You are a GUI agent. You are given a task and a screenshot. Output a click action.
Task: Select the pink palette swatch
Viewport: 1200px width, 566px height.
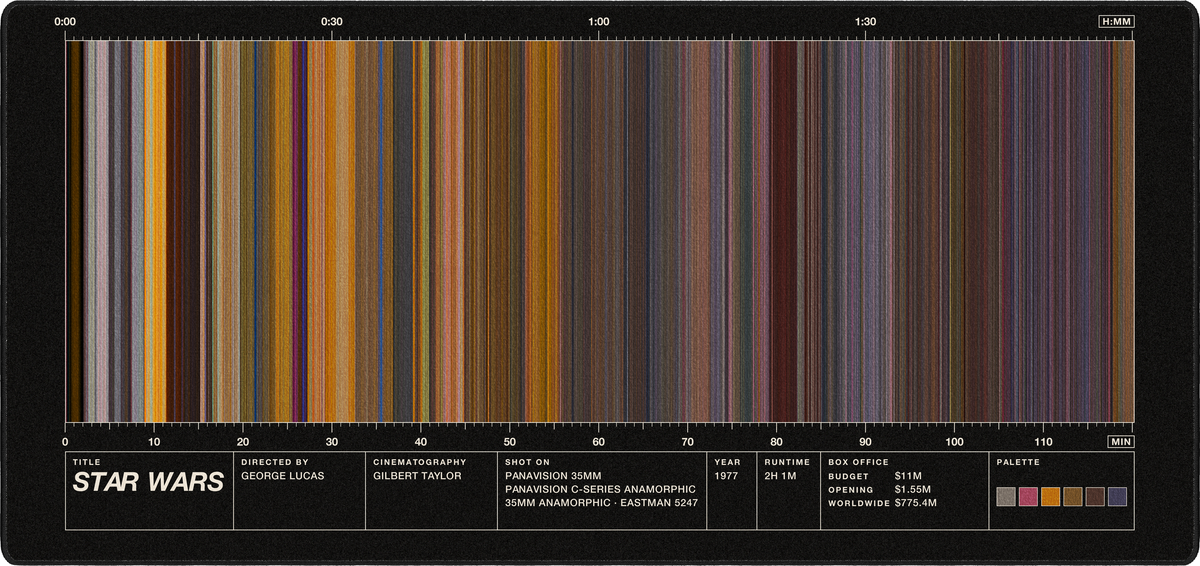click(1028, 497)
